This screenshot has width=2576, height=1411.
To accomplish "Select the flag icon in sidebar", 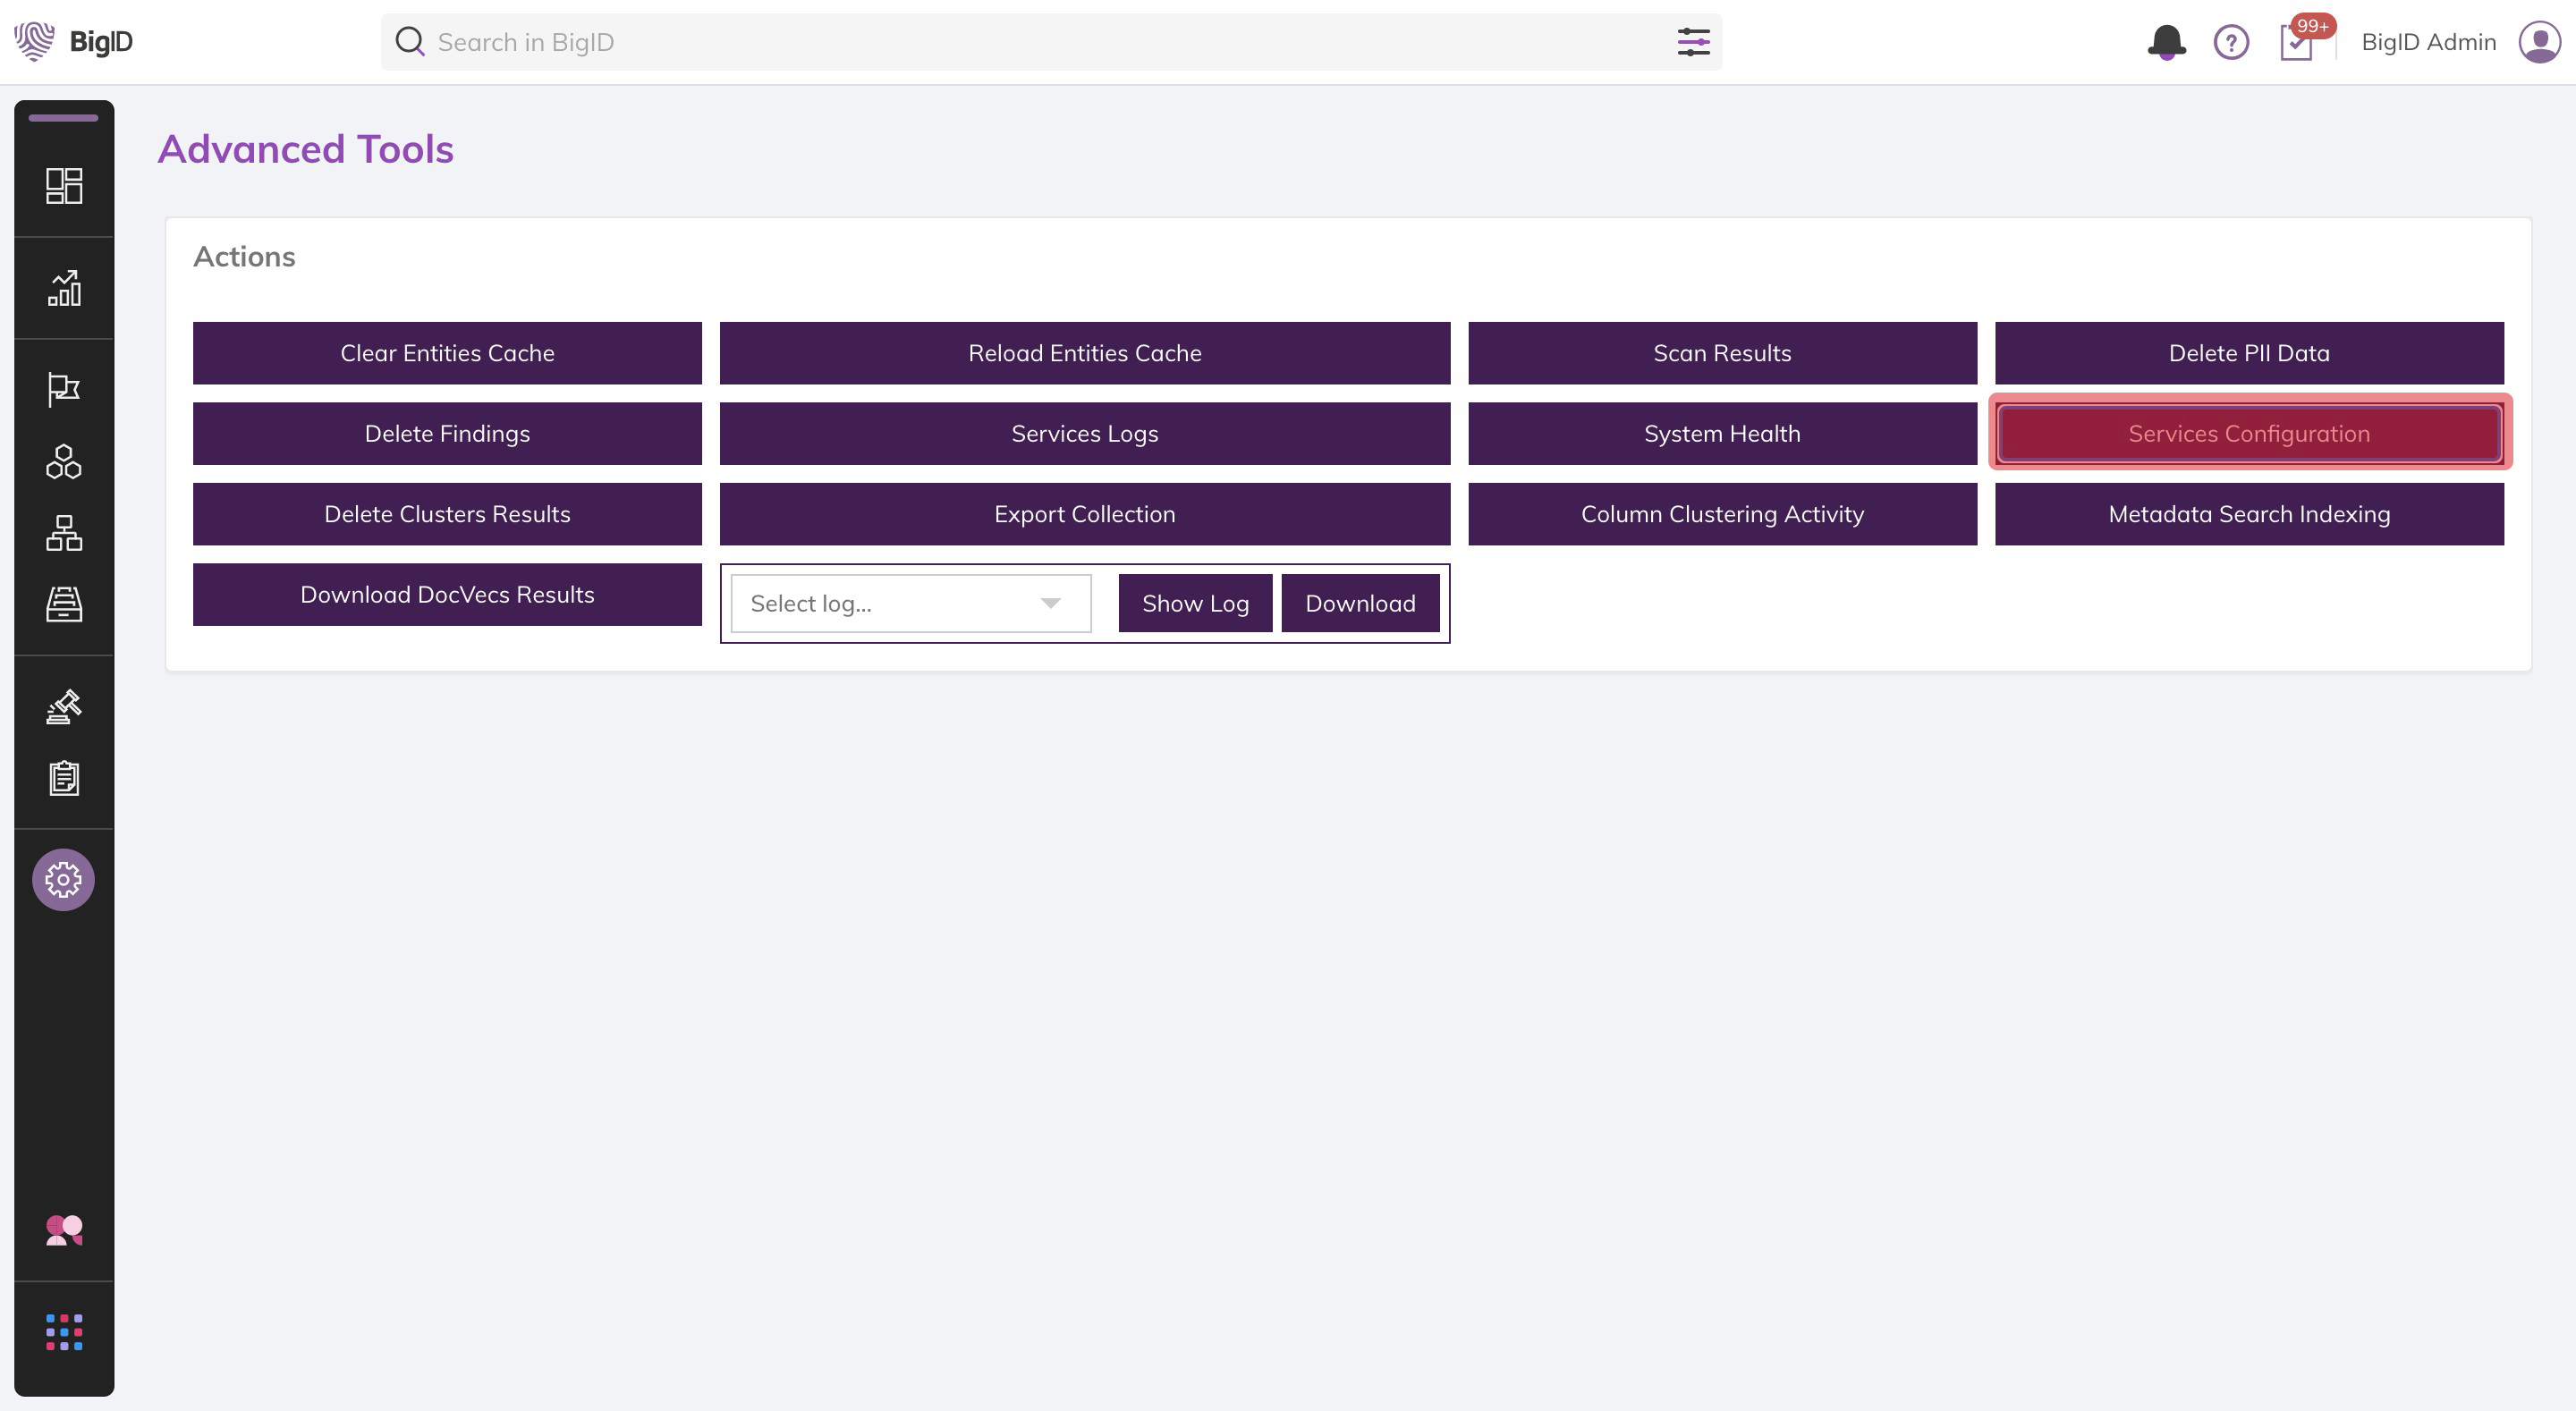I will 64,389.
